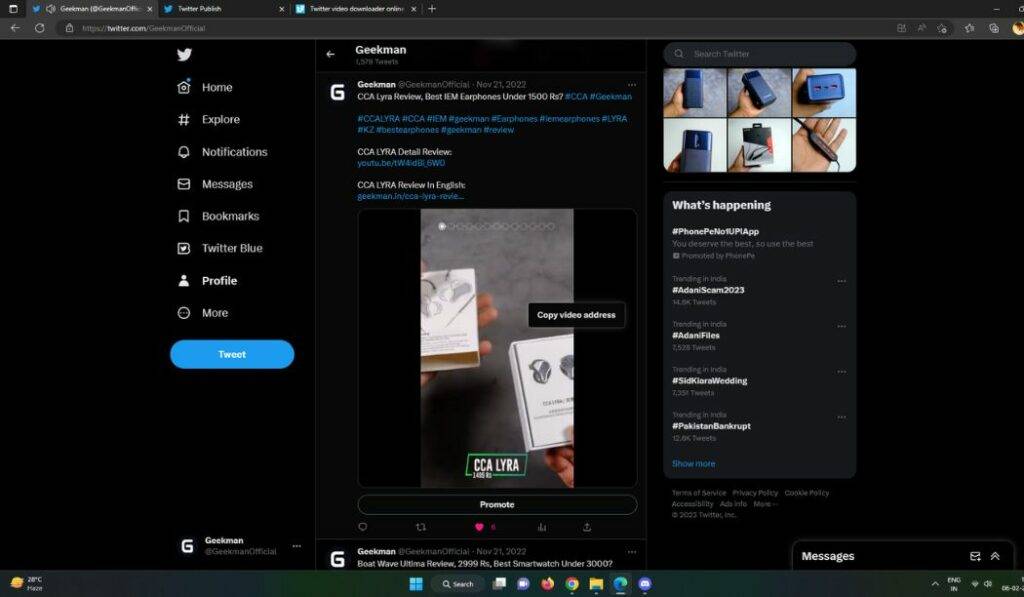Click the Promote button under the video
This screenshot has height=597, width=1024.
click(x=497, y=504)
